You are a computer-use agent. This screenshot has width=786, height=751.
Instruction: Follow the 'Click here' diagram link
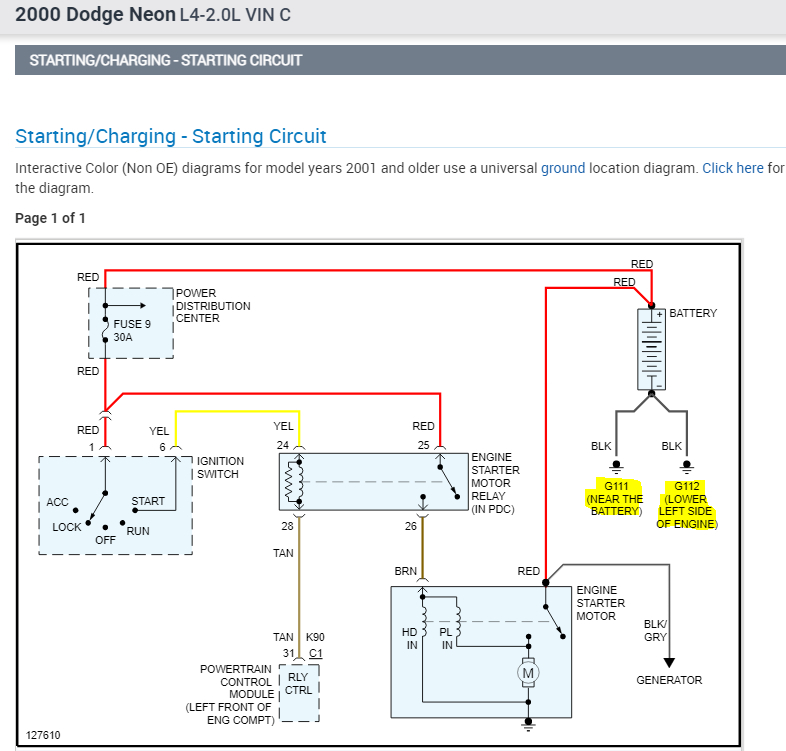[x=732, y=168]
